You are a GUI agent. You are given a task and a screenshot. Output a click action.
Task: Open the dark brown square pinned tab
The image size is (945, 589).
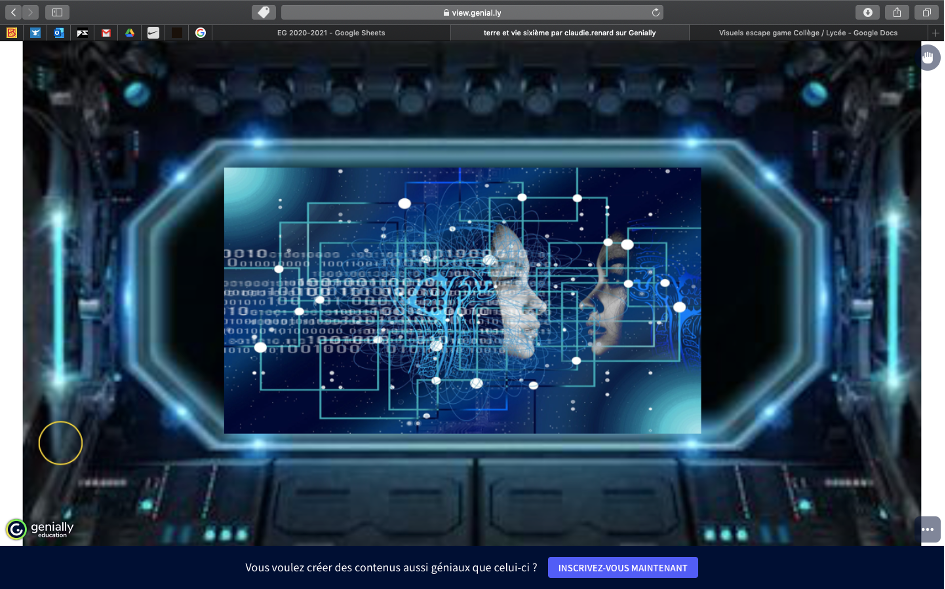[x=177, y=33]
